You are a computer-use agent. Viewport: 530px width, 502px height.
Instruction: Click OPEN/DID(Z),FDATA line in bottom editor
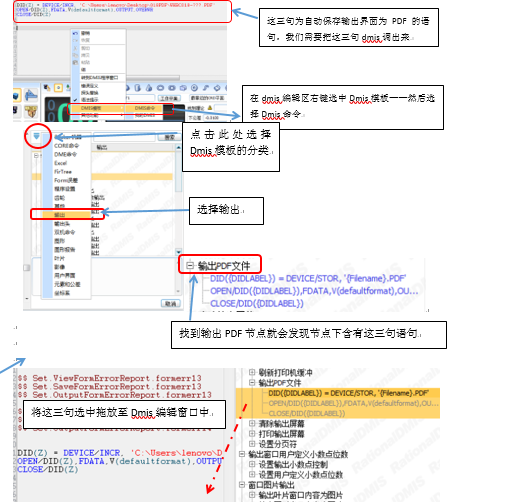[120, 461]
